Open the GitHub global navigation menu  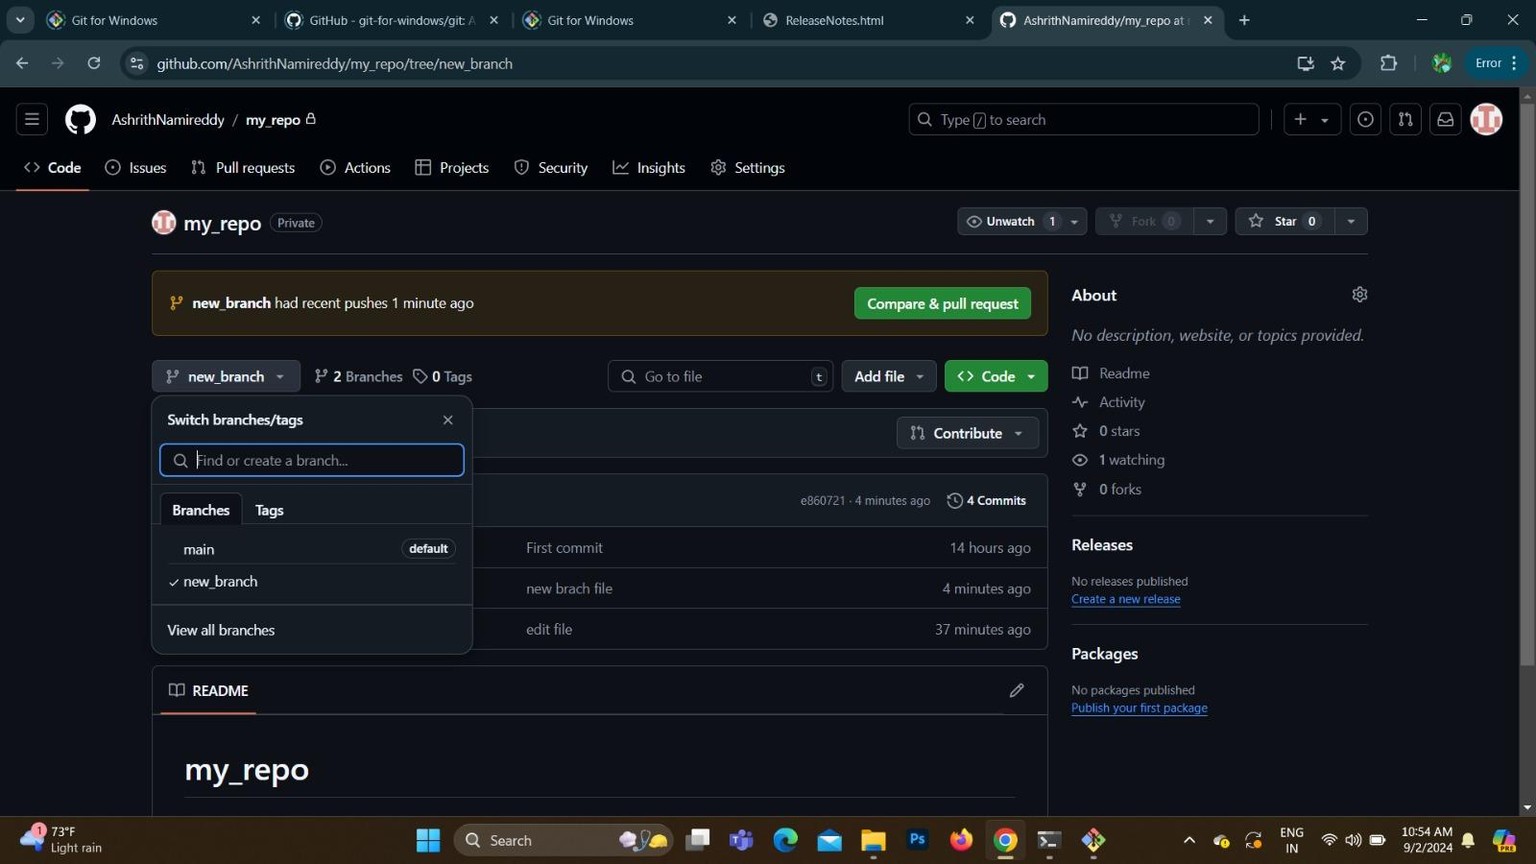(32, 119)
